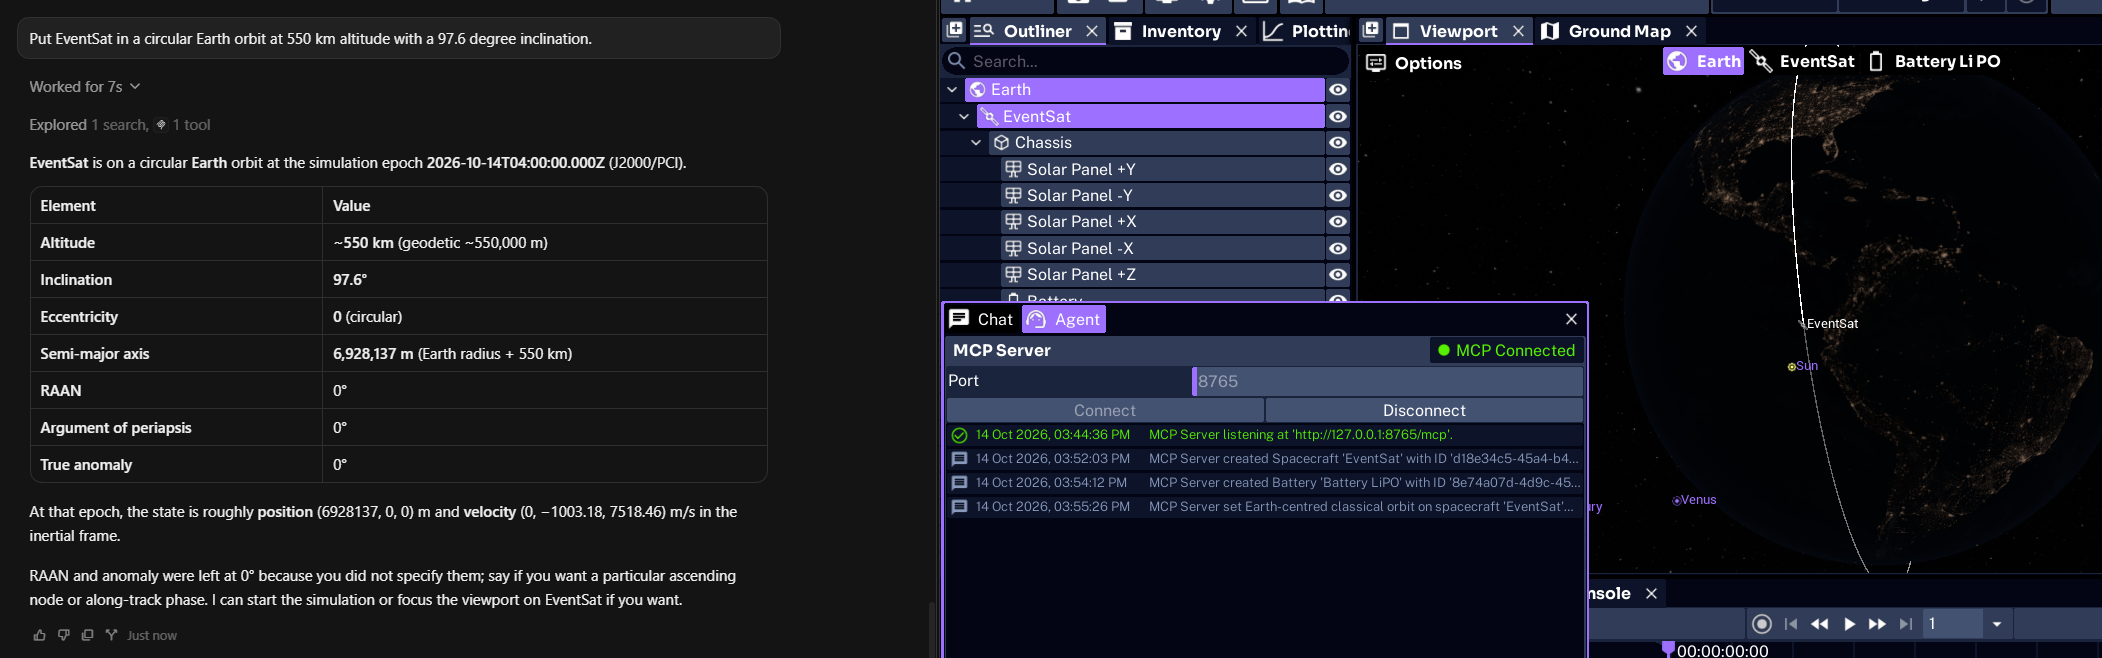
Task: Click the Disconnect button for MCP Server
Action: click(1424, 411)
